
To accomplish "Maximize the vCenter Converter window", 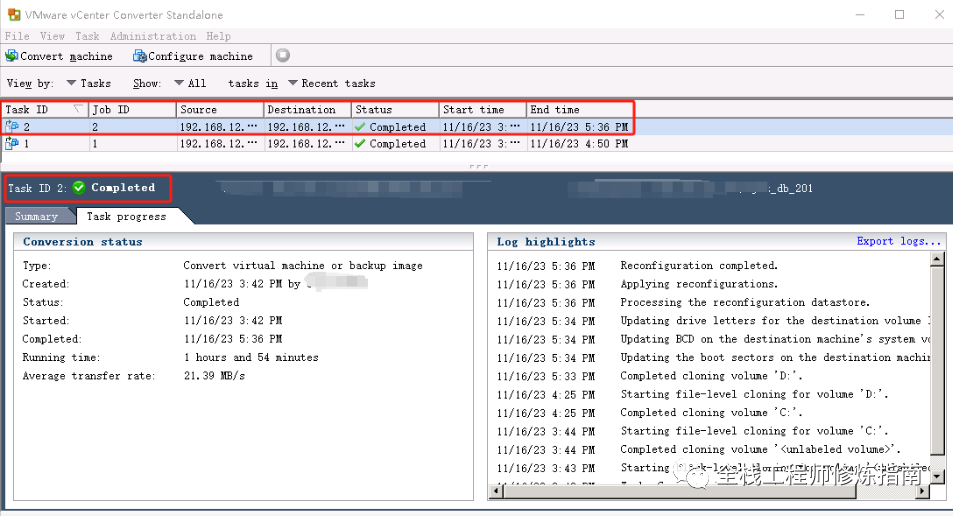I will click(x=900, y=15).
